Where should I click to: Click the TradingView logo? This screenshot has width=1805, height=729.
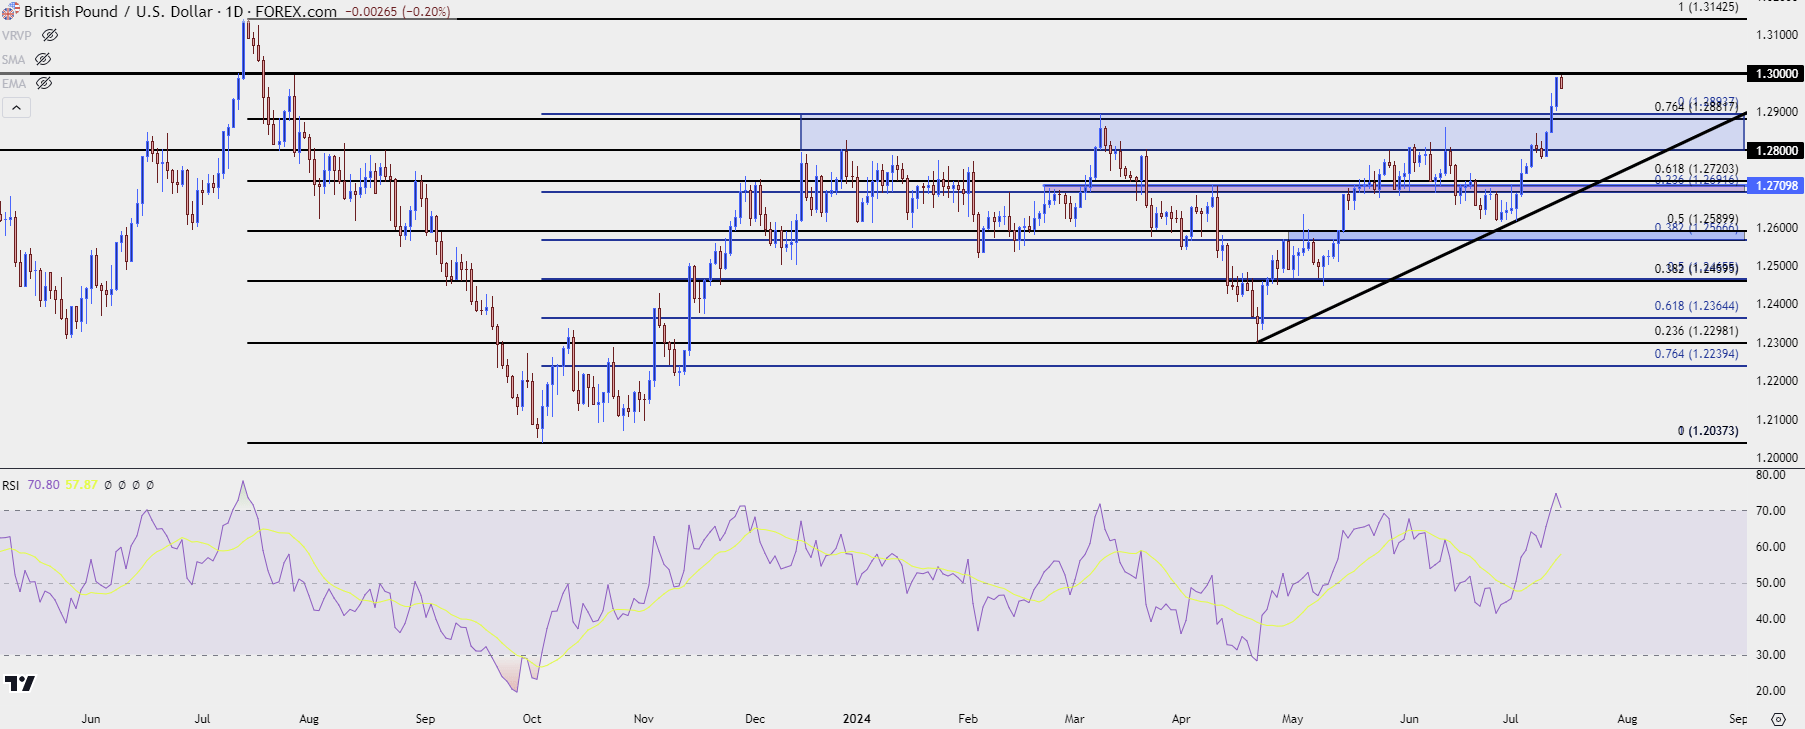click(20, 683)
